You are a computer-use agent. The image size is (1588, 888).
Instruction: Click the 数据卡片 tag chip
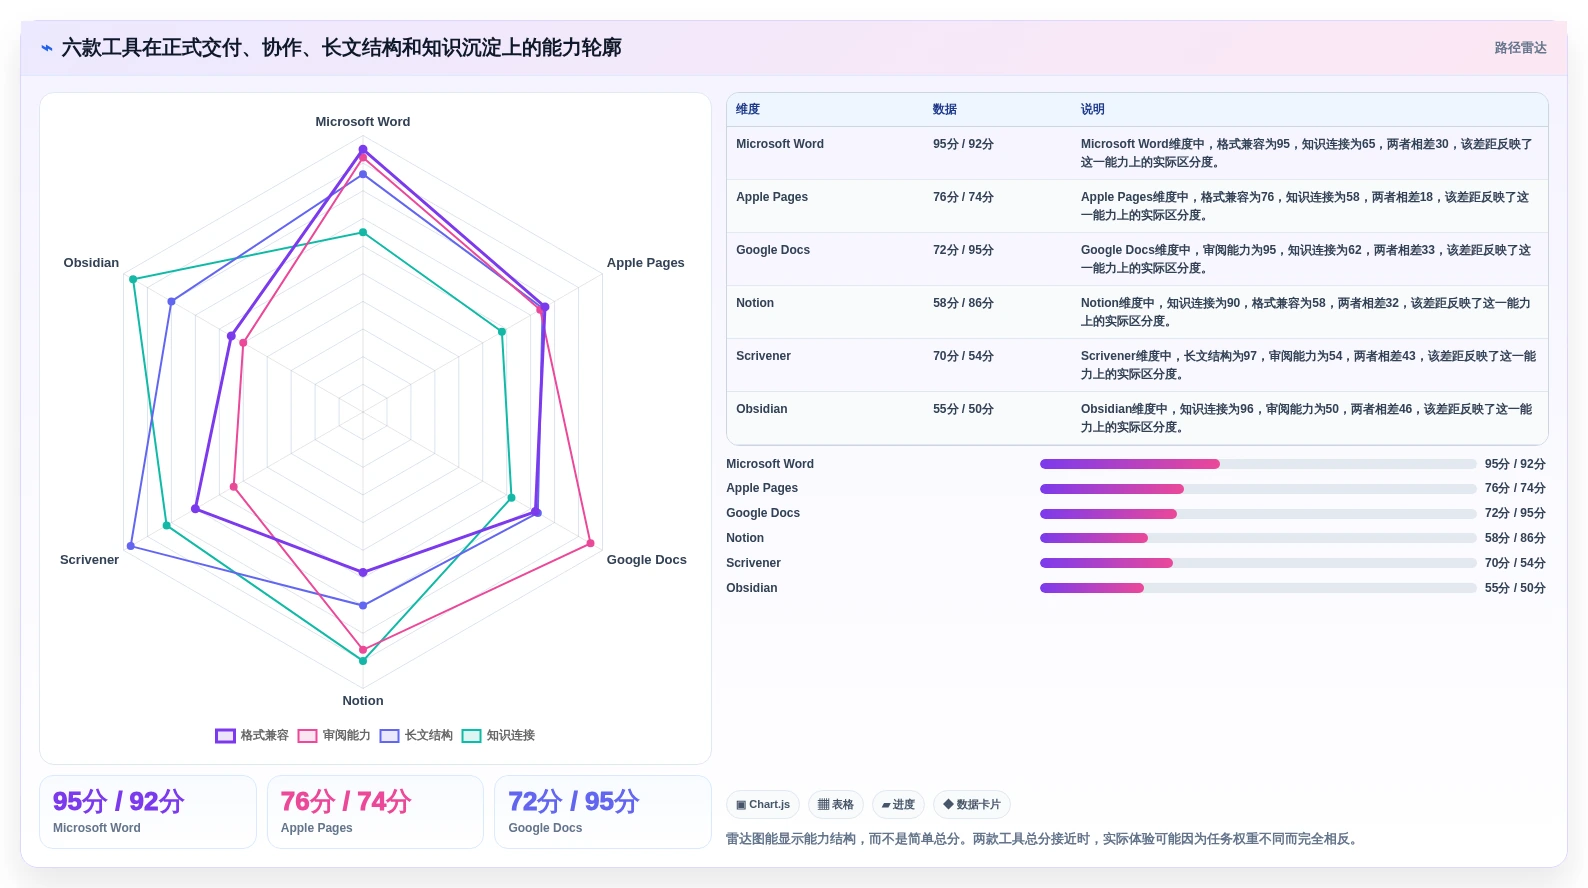[972, 804]
